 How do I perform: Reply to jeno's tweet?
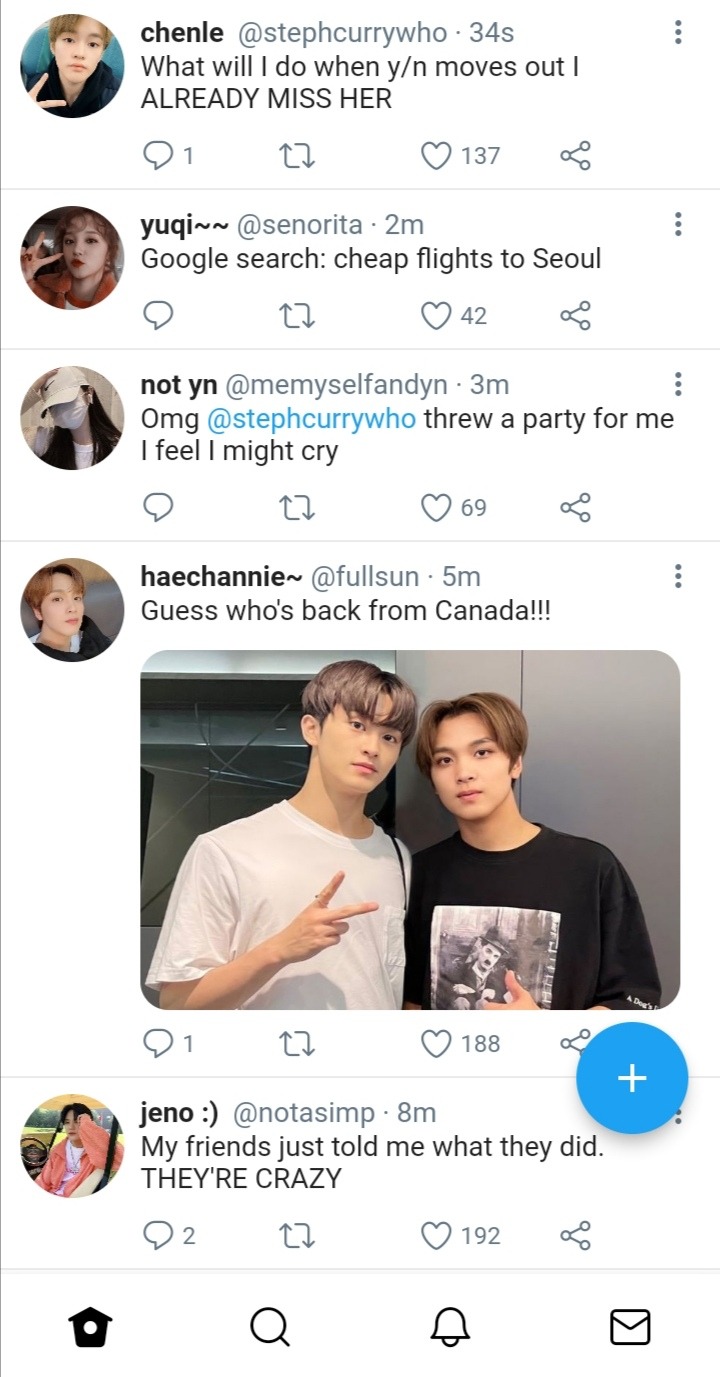(158, 1236)
